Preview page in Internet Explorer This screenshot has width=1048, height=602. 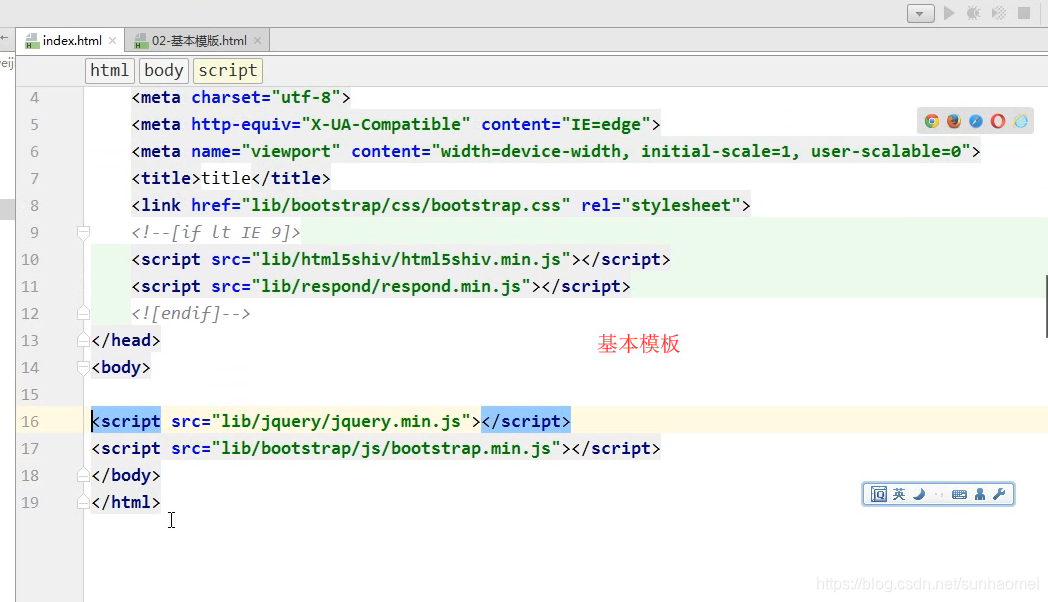1021,121
